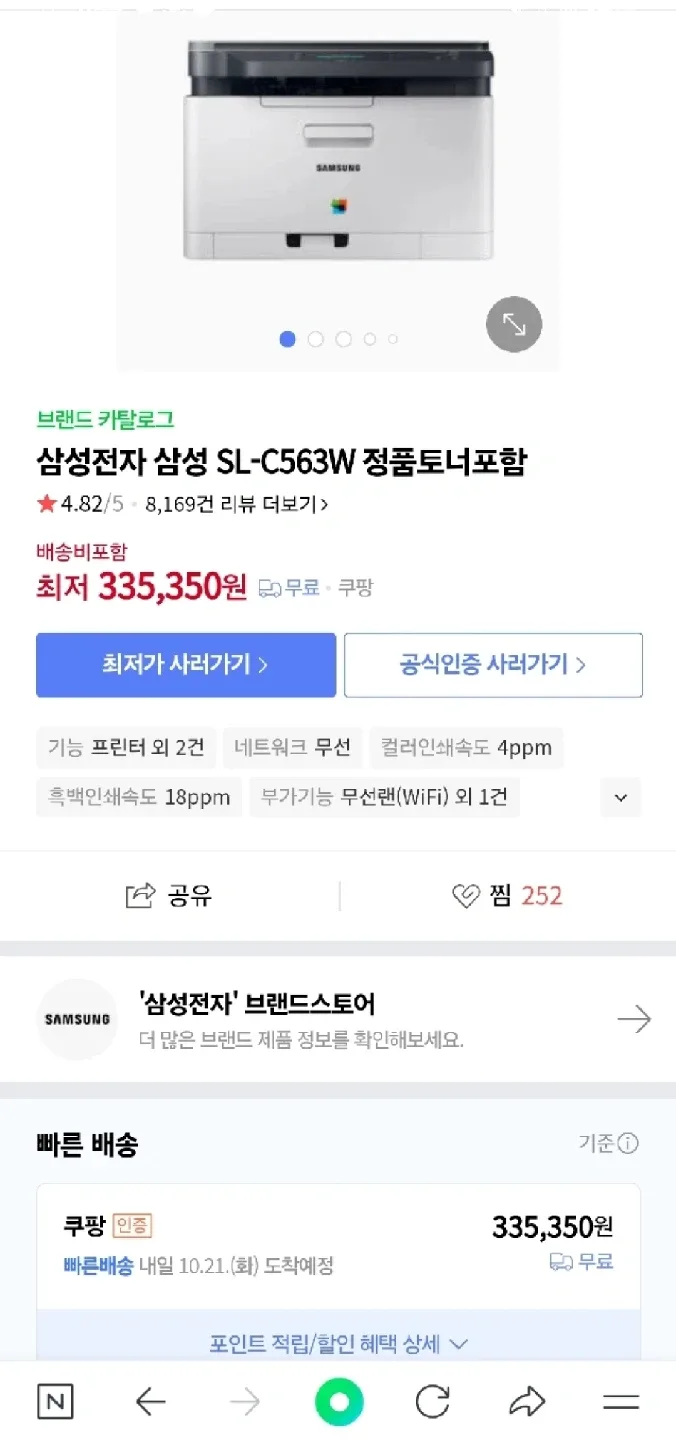Viewport: 676px width, 1440px height.
Task: Tap the image fullscreen expand icon
Action: pyautogui.click(x=514, y=325)
